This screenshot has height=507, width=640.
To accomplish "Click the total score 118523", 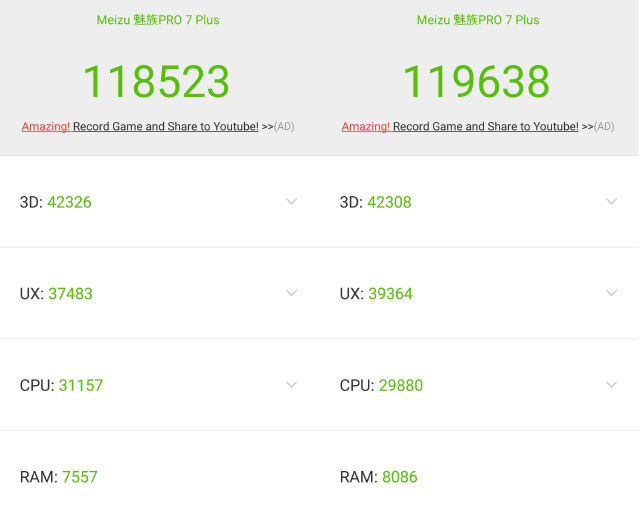I will pyautogui.click(x=156, y=82).
